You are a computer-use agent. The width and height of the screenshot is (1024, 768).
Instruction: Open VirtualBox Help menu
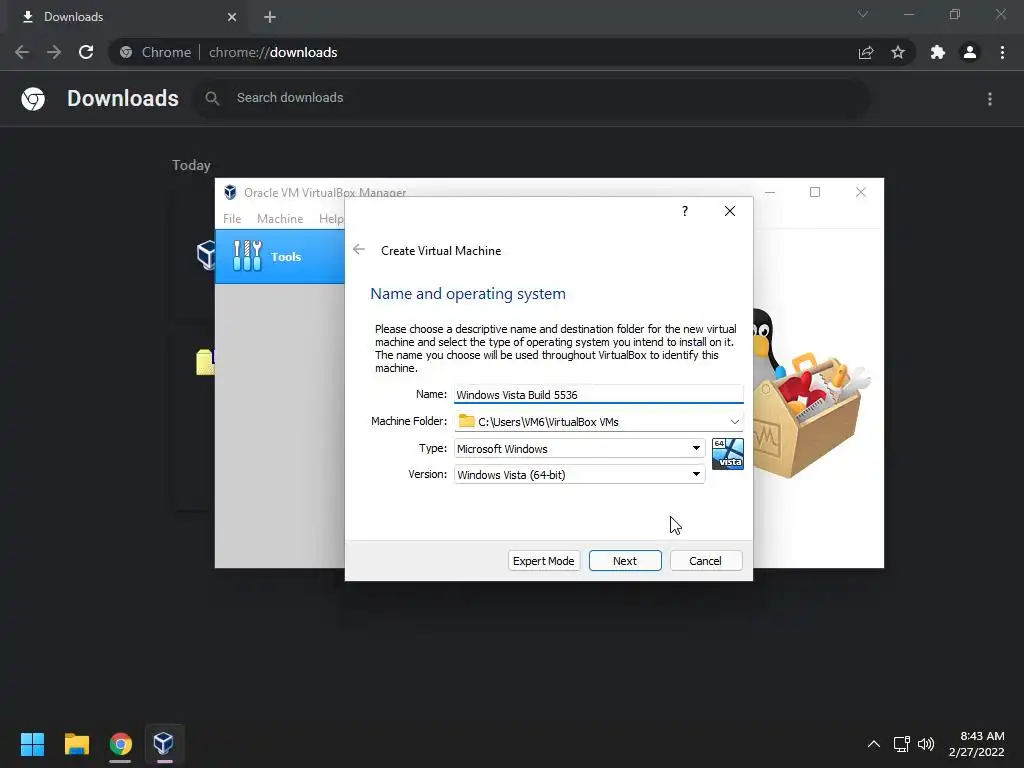330,219
